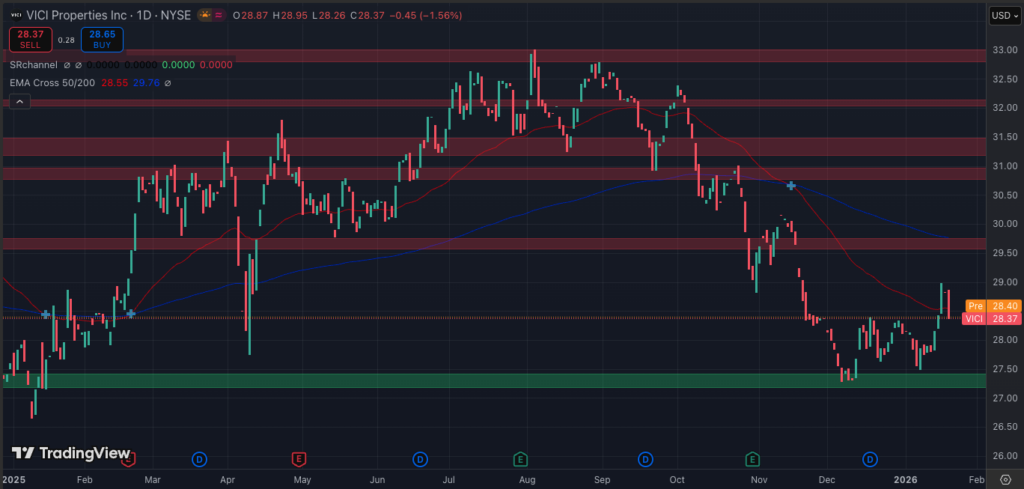Click the red May earnings E marker
The height and width of the screenshot is (489, 1024).
pos(298,460)
